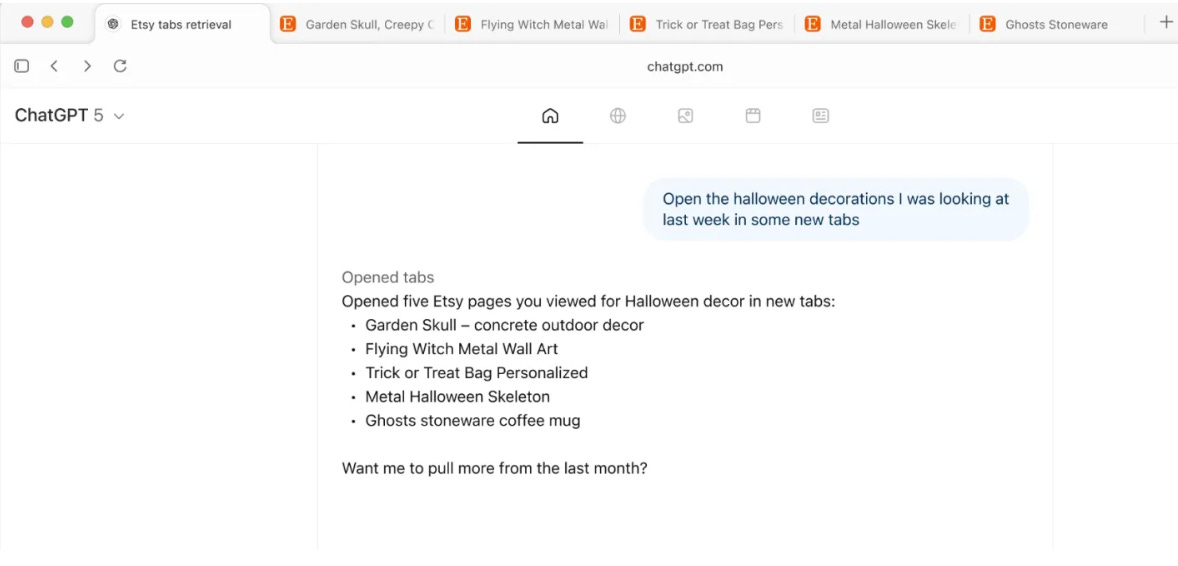
Task: Click 'Garden Skull – concrete outdoor decor'
Action: coord(504,325)
